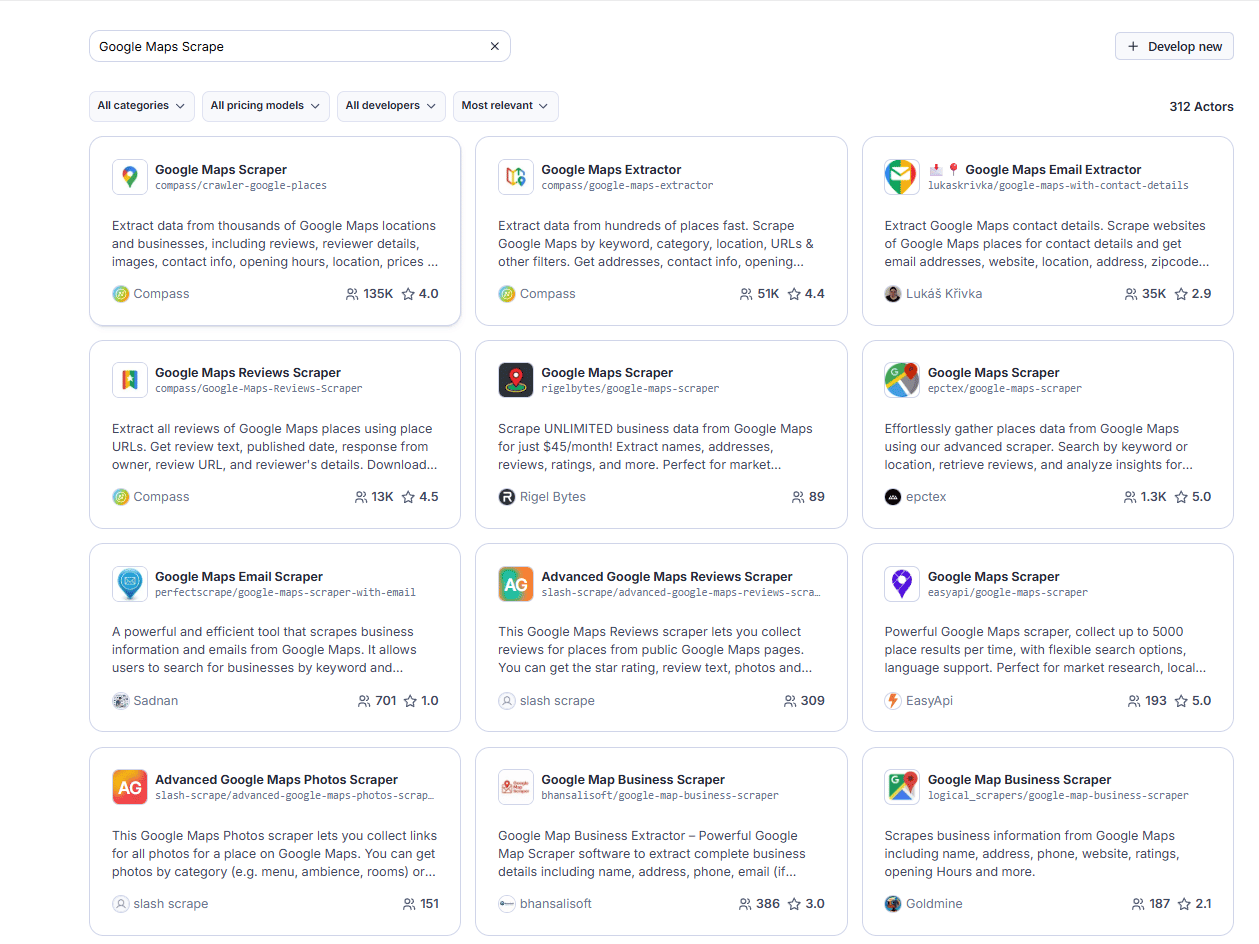
Task: Click the Sadnan developer avatar icon
Action: pyautogui.click(x=121, y=701)
